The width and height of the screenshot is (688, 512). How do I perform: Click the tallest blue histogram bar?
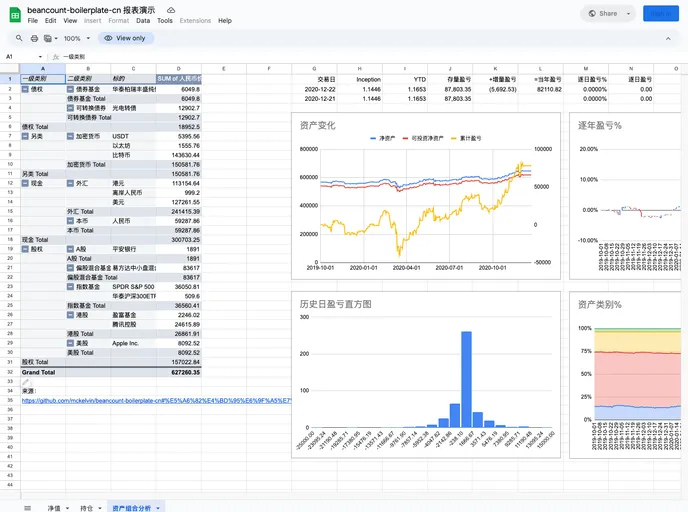466,379
